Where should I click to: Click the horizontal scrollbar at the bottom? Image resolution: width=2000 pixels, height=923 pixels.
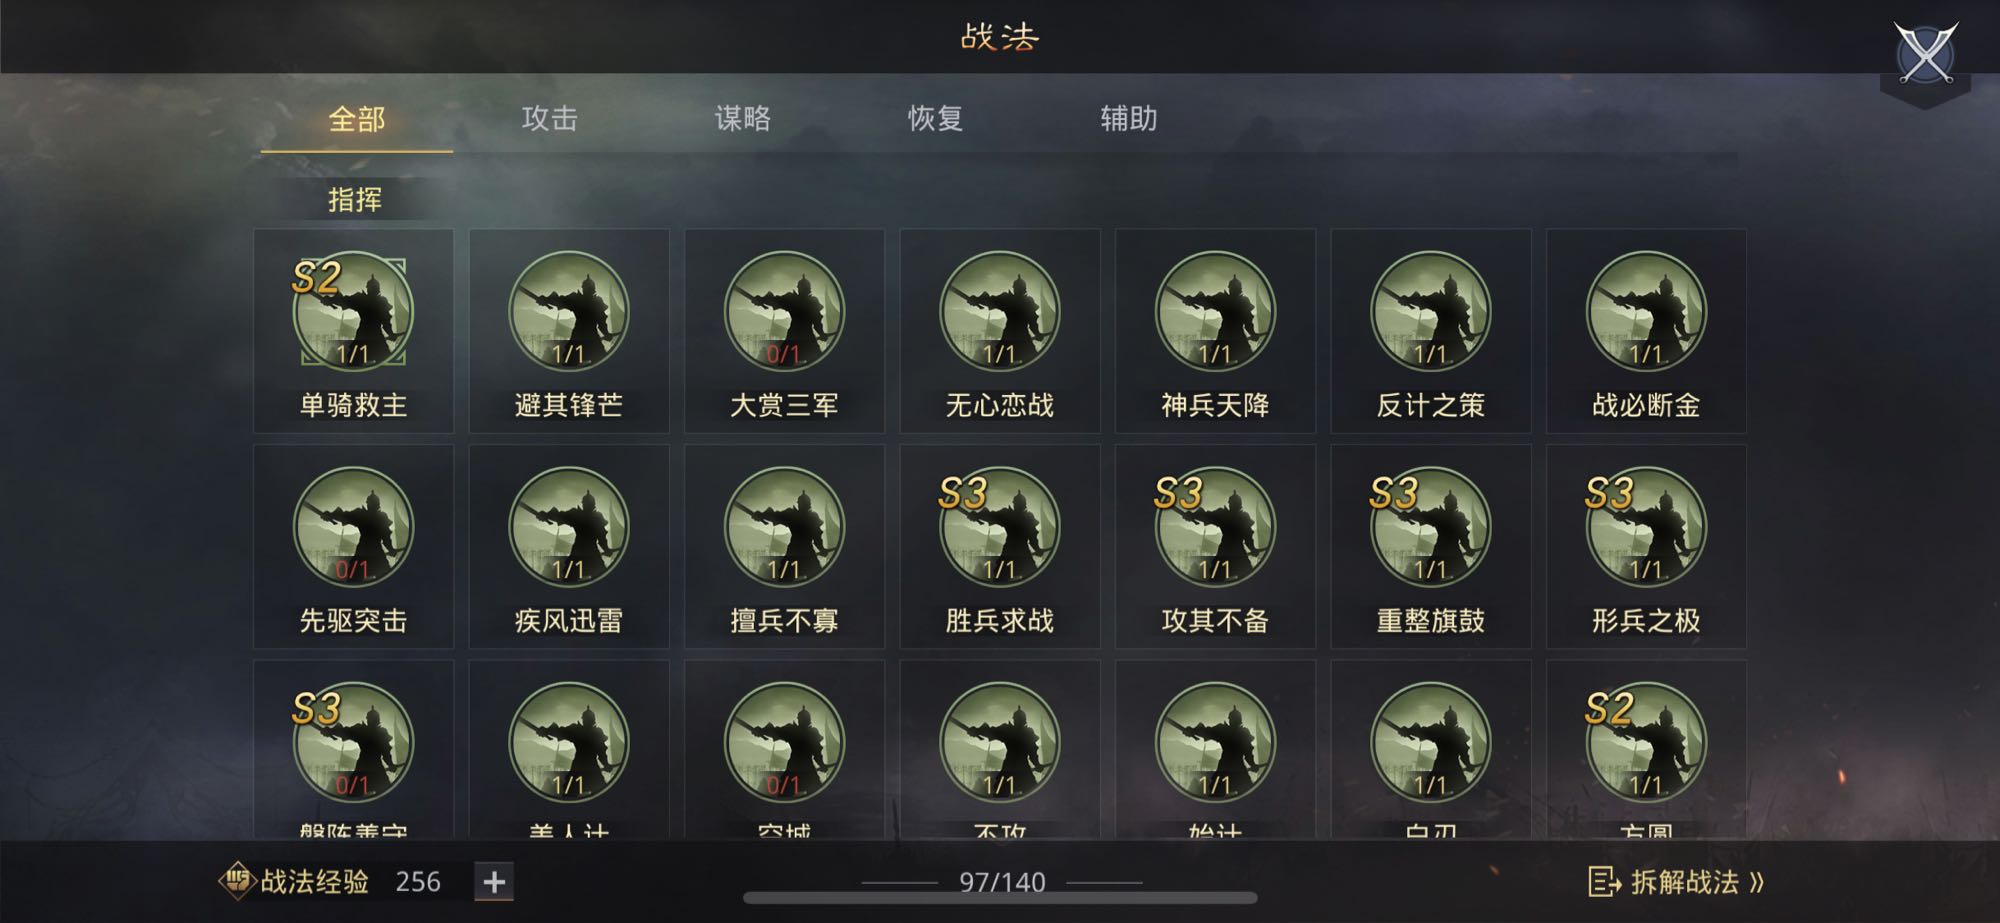click(1000, 898)
